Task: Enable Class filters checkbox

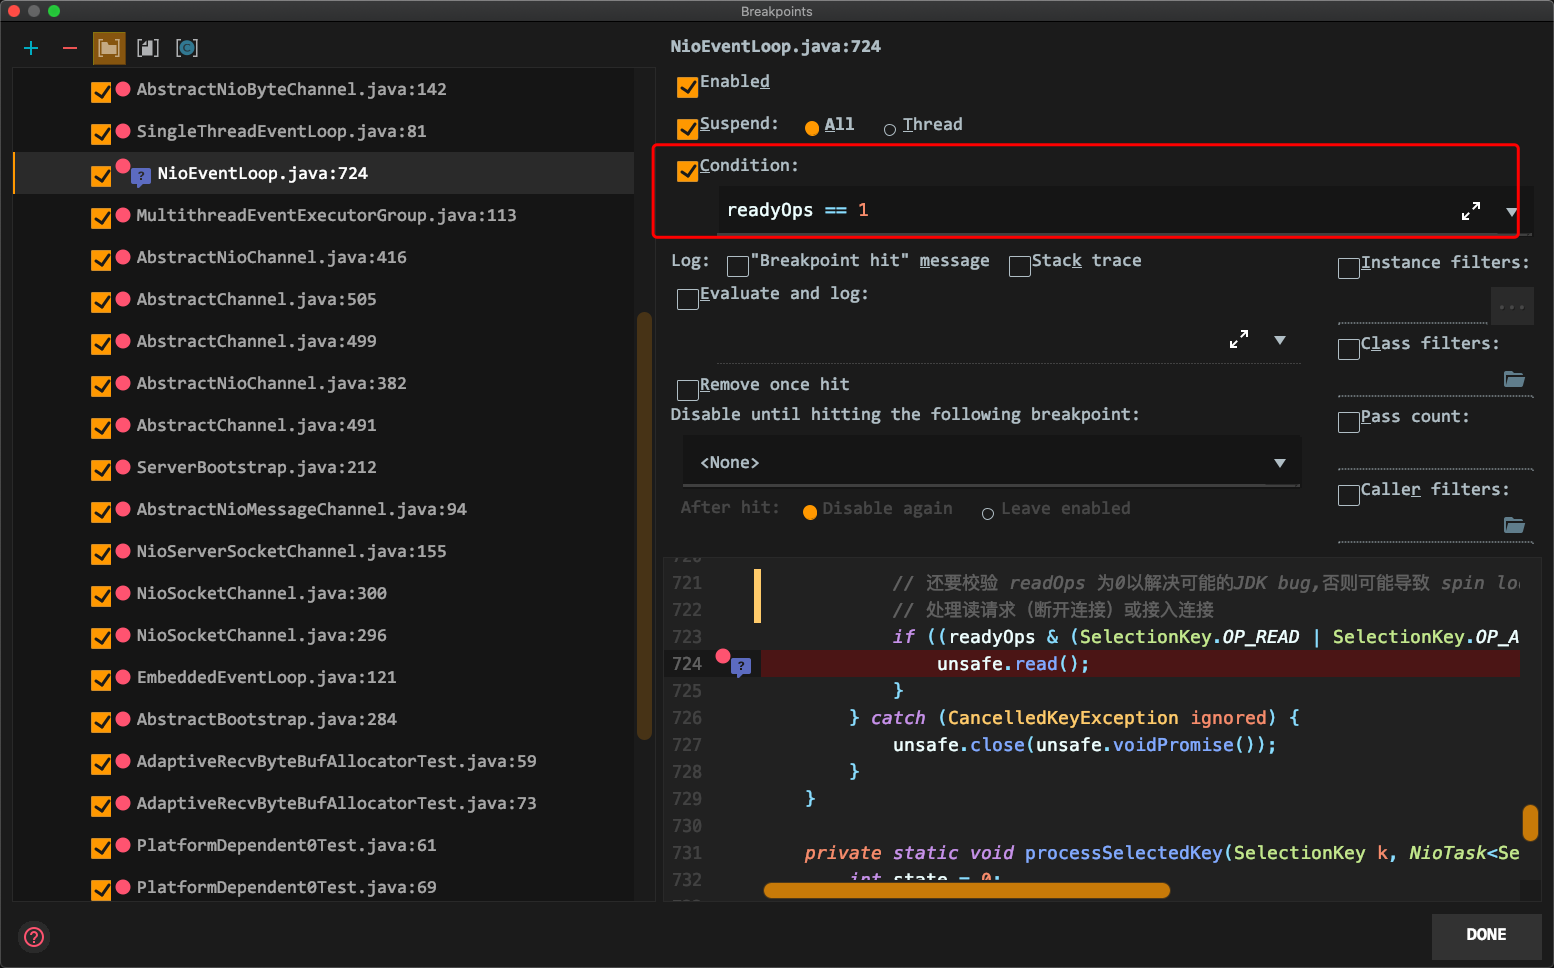Action: [x=1348, y=349]
